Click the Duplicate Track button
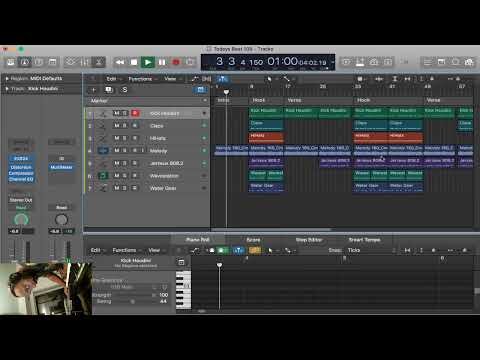 [108, 90]
